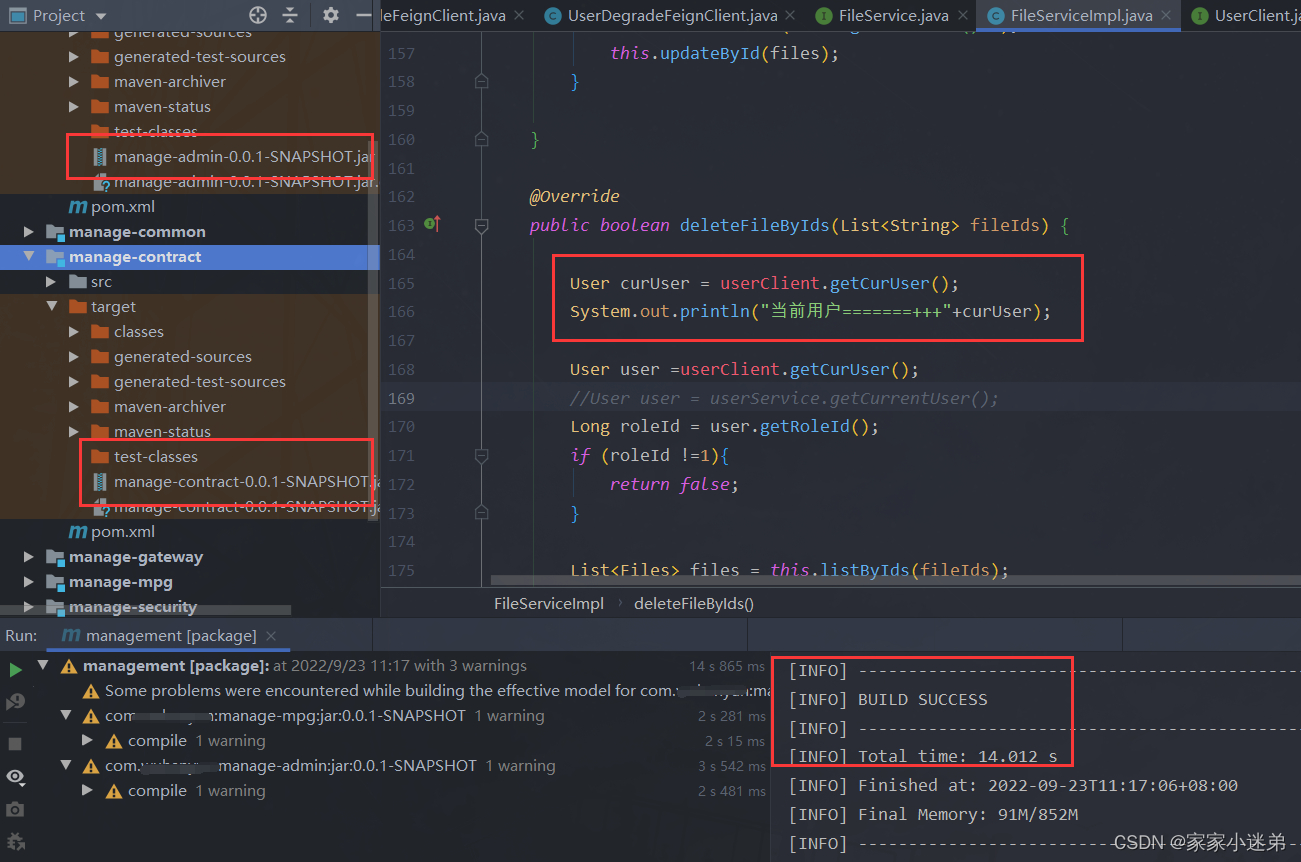Viewport: 1301px width, 862px height.
Task: Toggle the fold marker at line 171
Action: [x=481, y=456]
